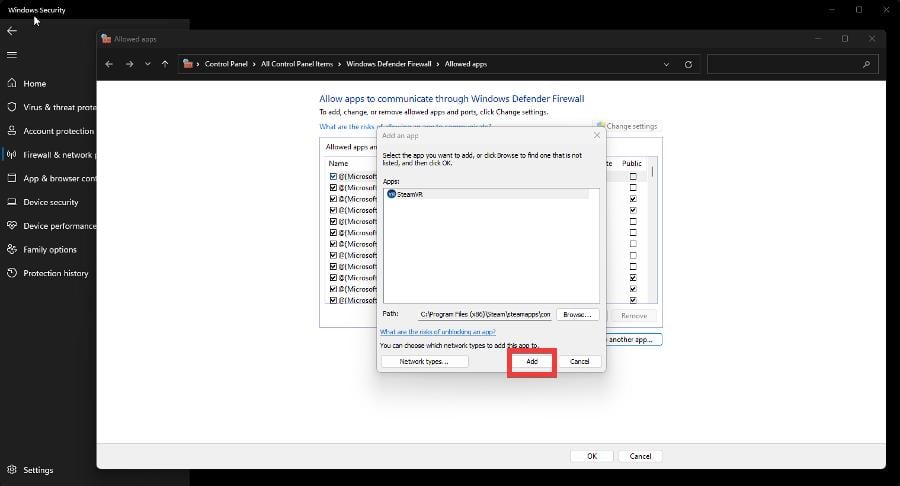This screenshot has height=486, width=900.
Task: Click the Firewall antenna icon
Action: tap(12, 154)
